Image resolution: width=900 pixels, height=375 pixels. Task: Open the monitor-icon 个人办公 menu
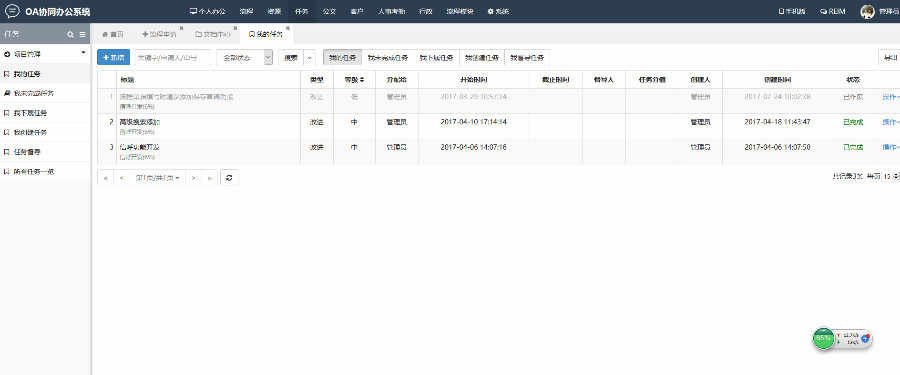pyautogui.click(x=208, y=11)
